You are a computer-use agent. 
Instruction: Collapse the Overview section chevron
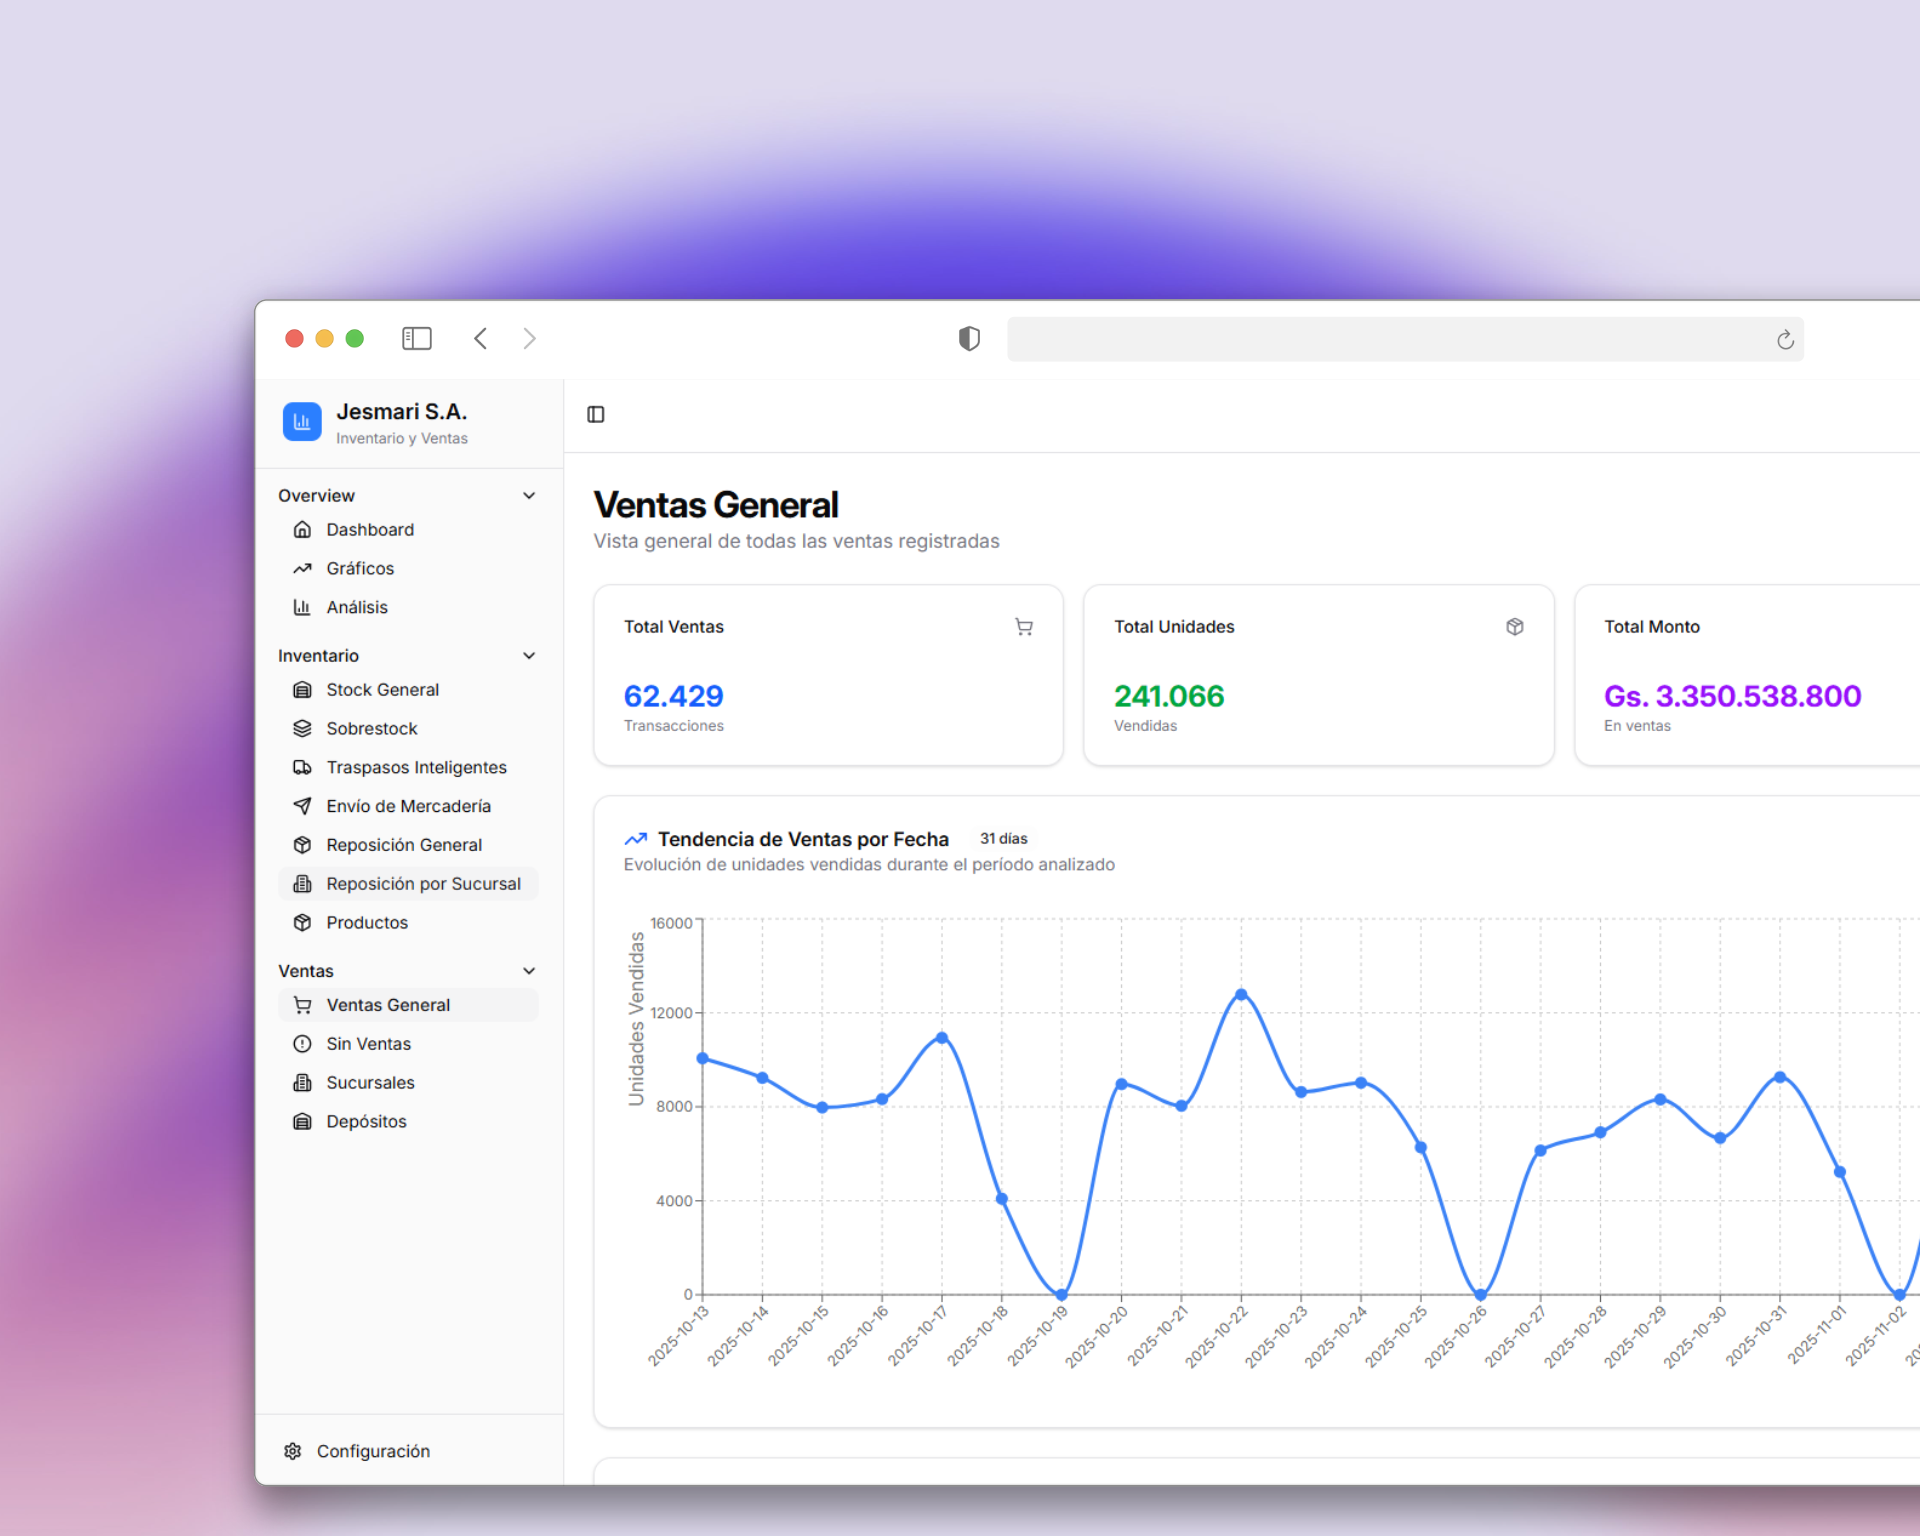tap(529, 496)
